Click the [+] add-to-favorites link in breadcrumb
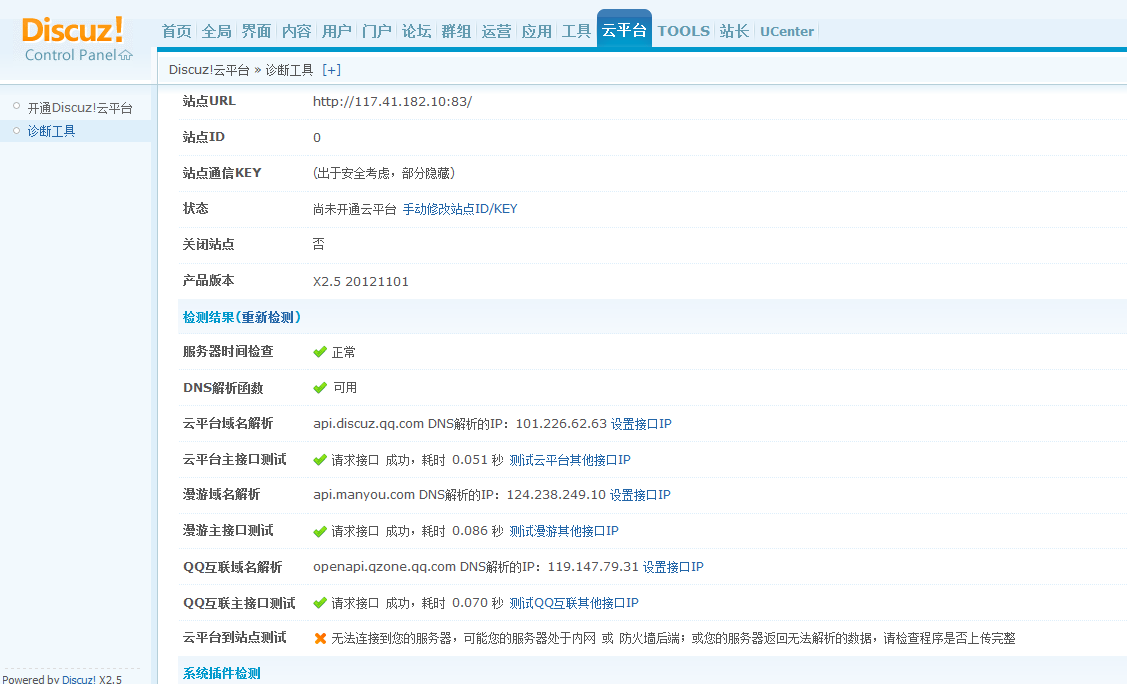Image resolution: width=1127 pixels, height=684 pixels. click(x=331, y=70)
